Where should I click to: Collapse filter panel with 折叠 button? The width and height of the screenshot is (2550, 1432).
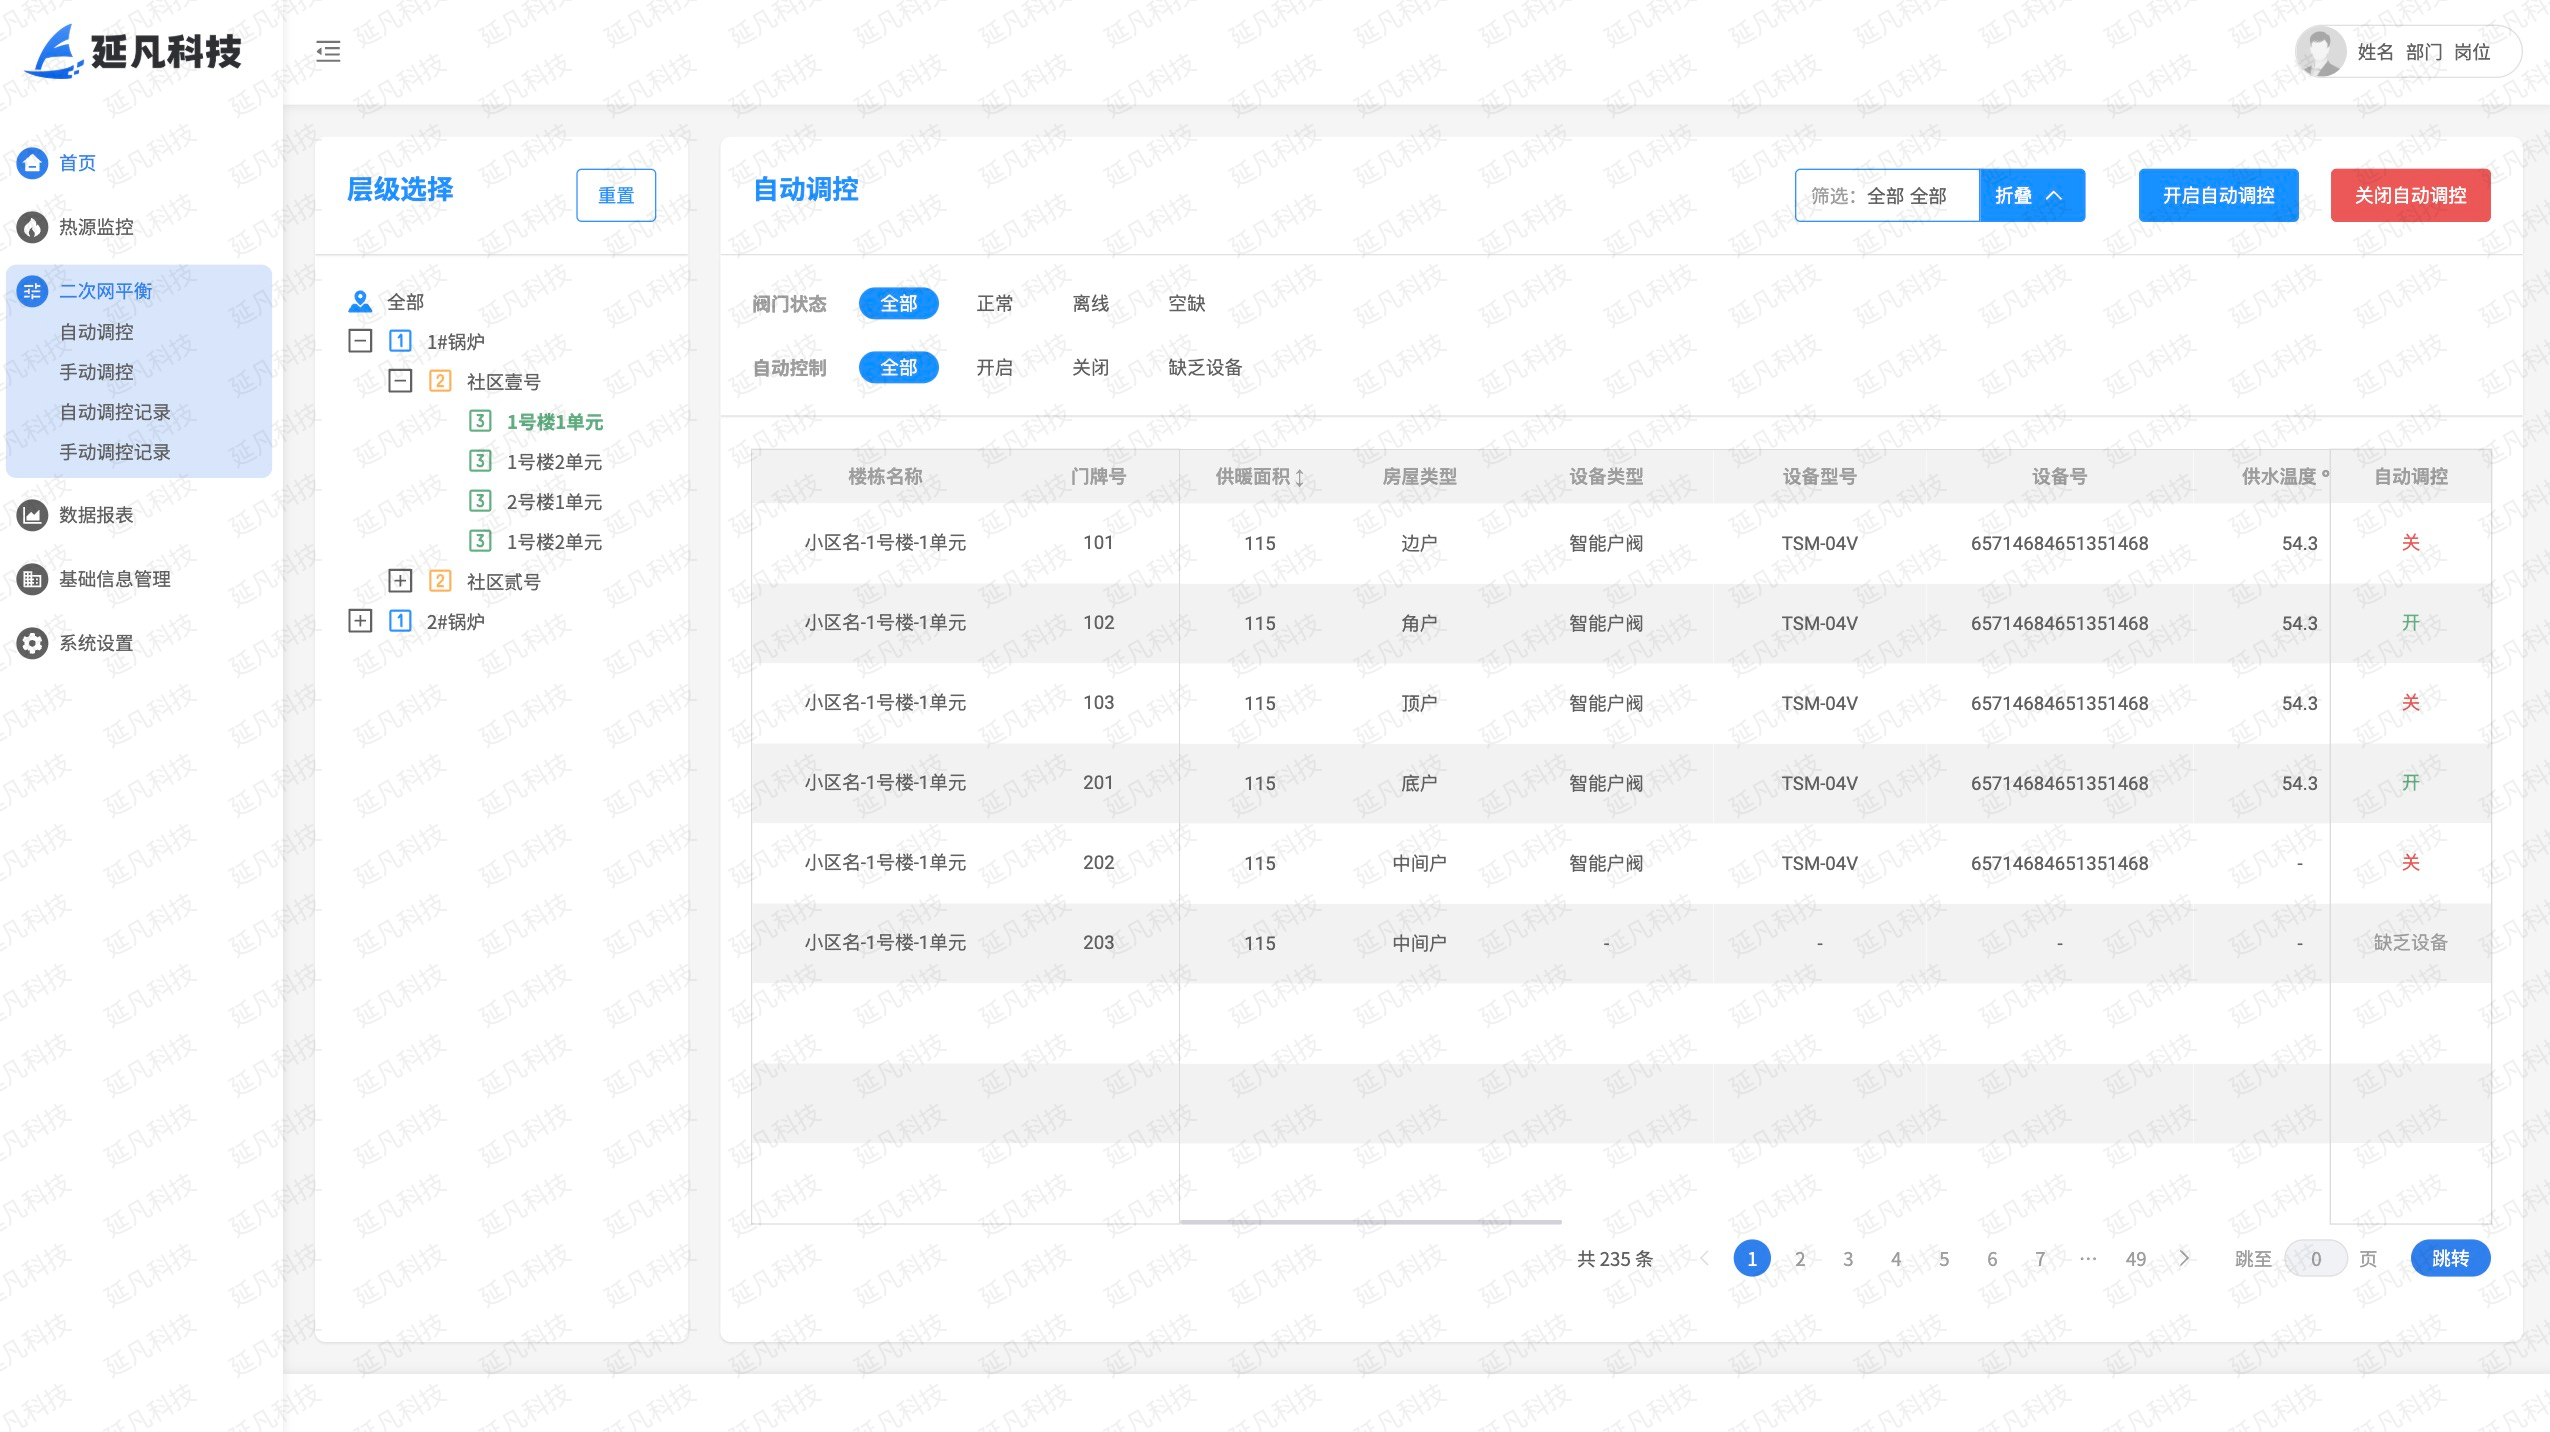(2030, 196)
